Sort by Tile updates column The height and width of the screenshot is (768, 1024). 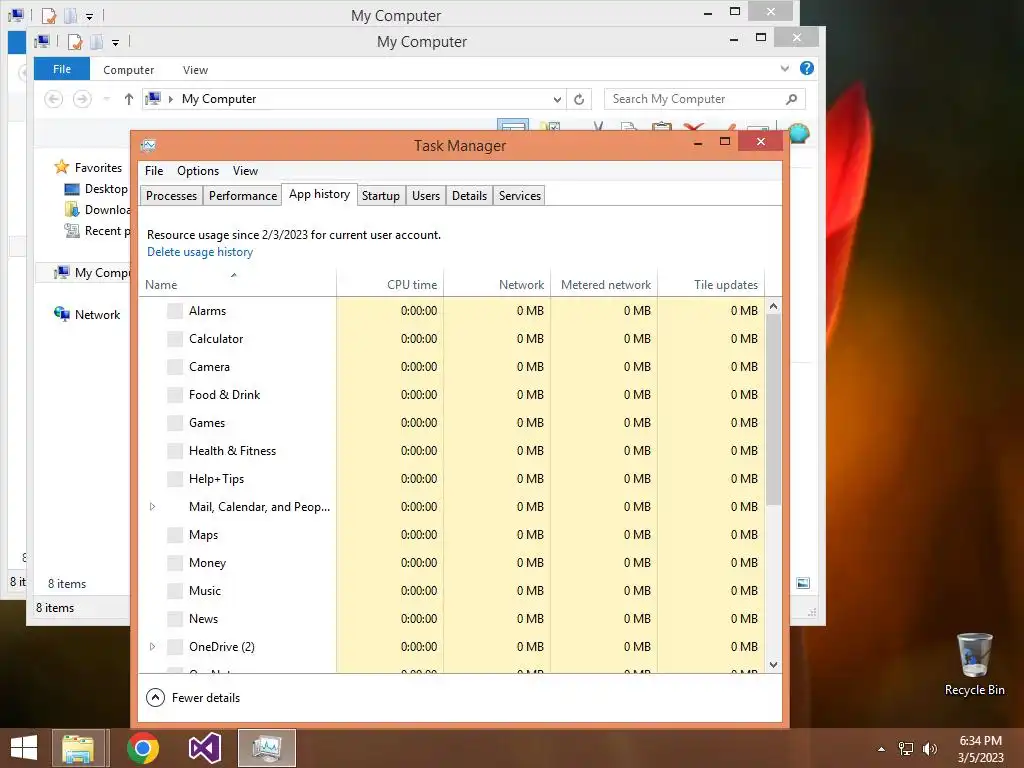click(711, 283)
